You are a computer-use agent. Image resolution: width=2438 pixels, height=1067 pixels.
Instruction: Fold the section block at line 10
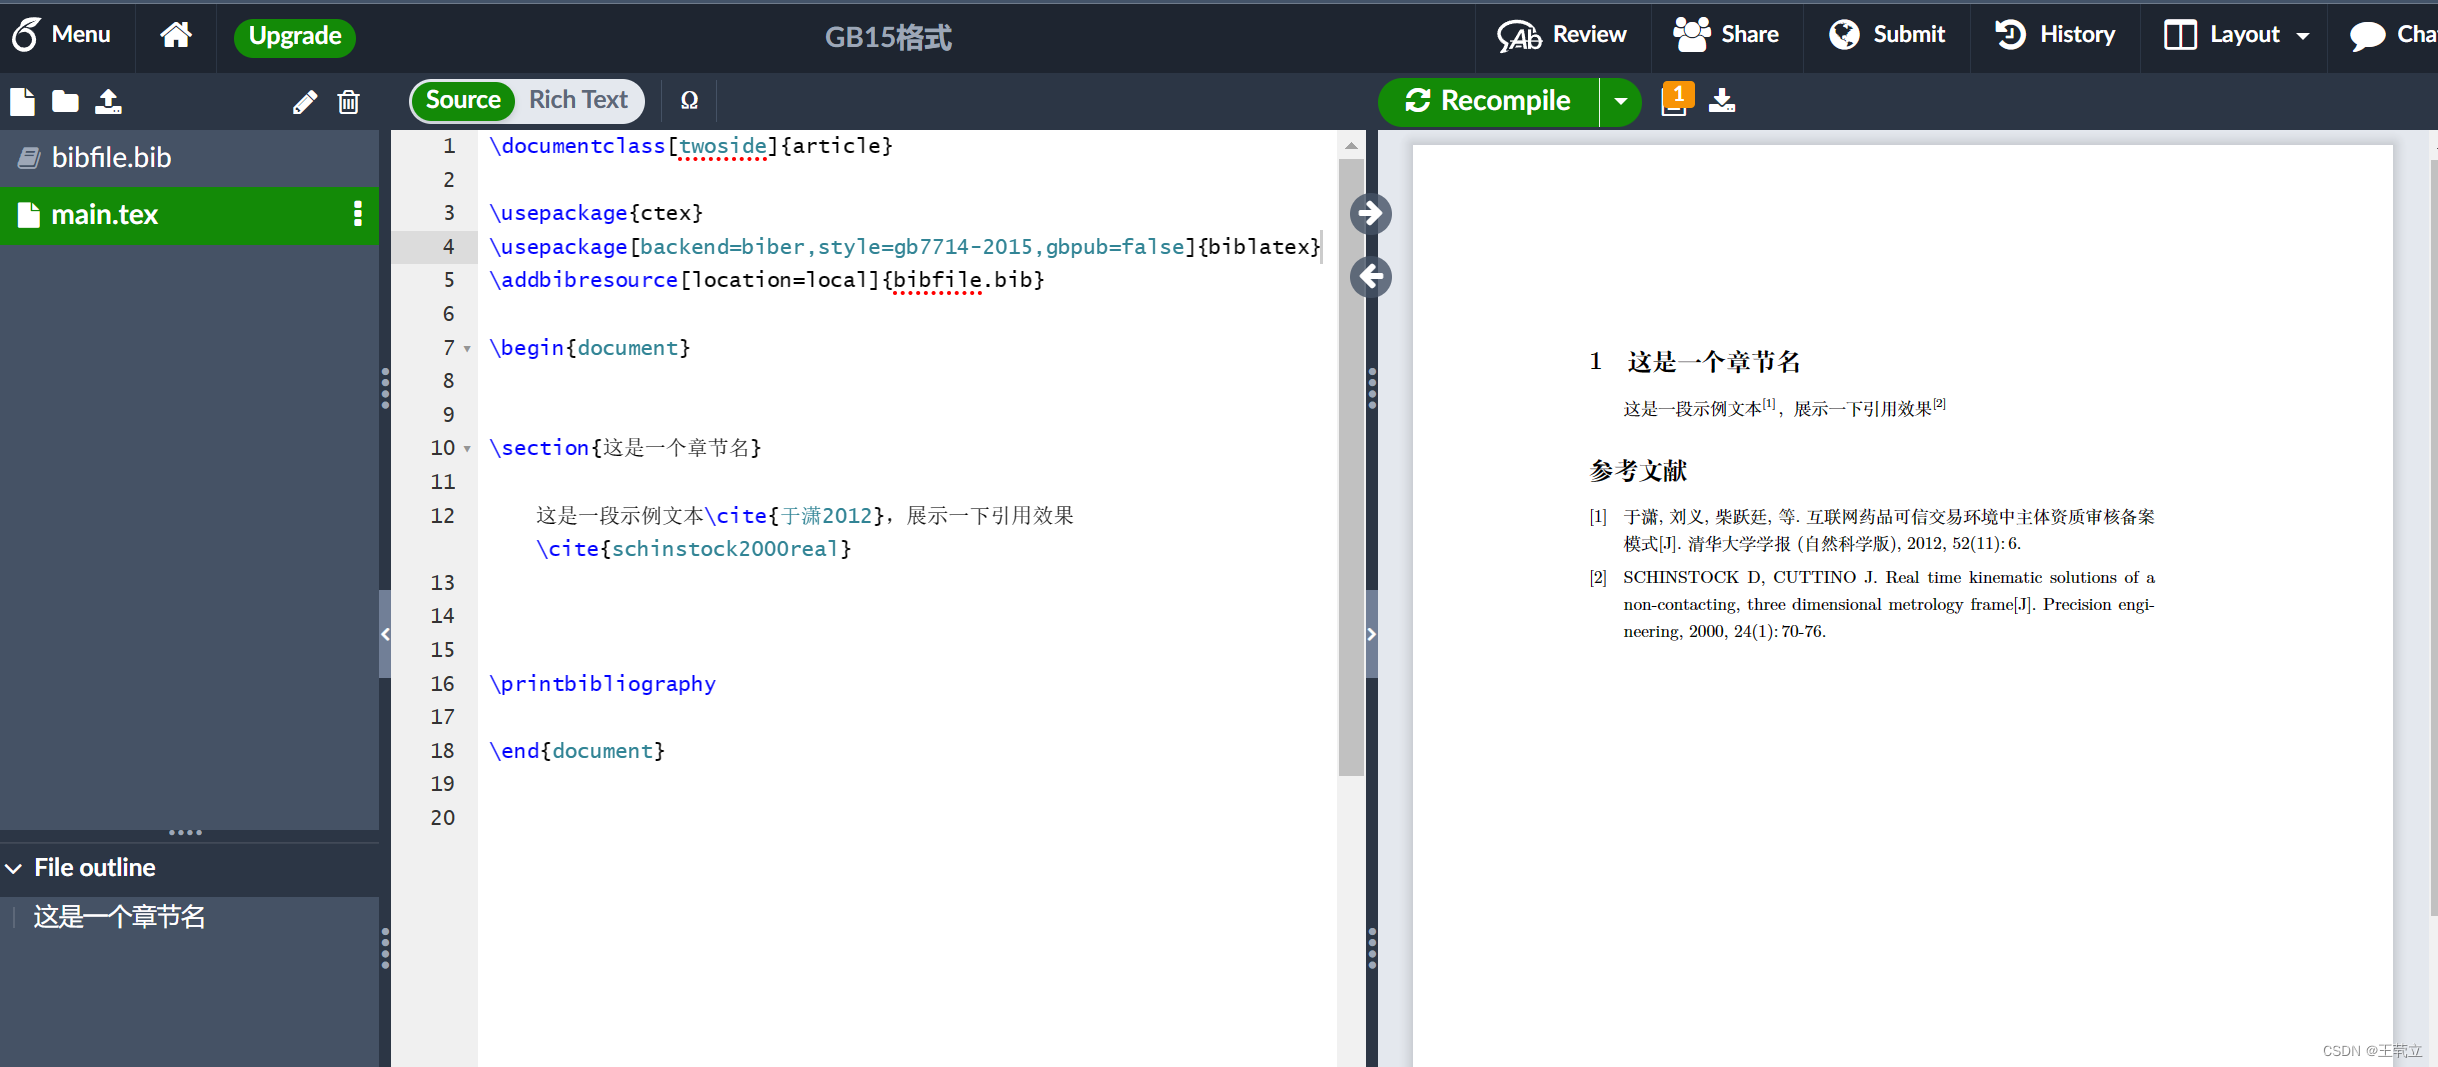pos(467,449)
